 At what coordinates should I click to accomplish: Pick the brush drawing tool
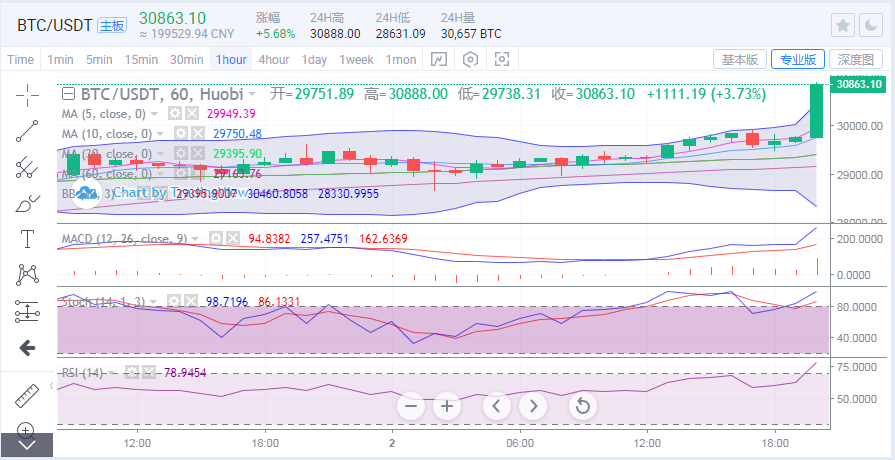coord(27,203)
